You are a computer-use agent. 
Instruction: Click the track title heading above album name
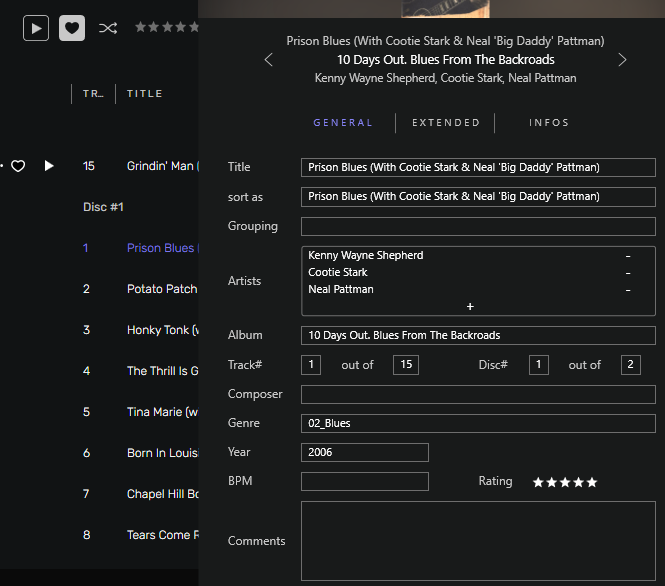(x=445, y=41)
